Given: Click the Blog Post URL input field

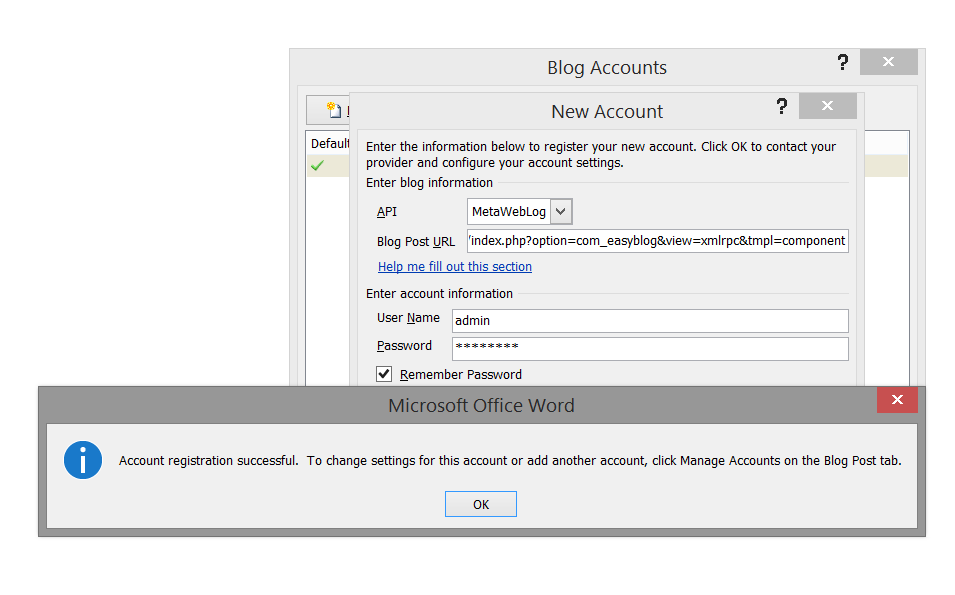Looking at the screenshot, I should (x=658, y=241).
